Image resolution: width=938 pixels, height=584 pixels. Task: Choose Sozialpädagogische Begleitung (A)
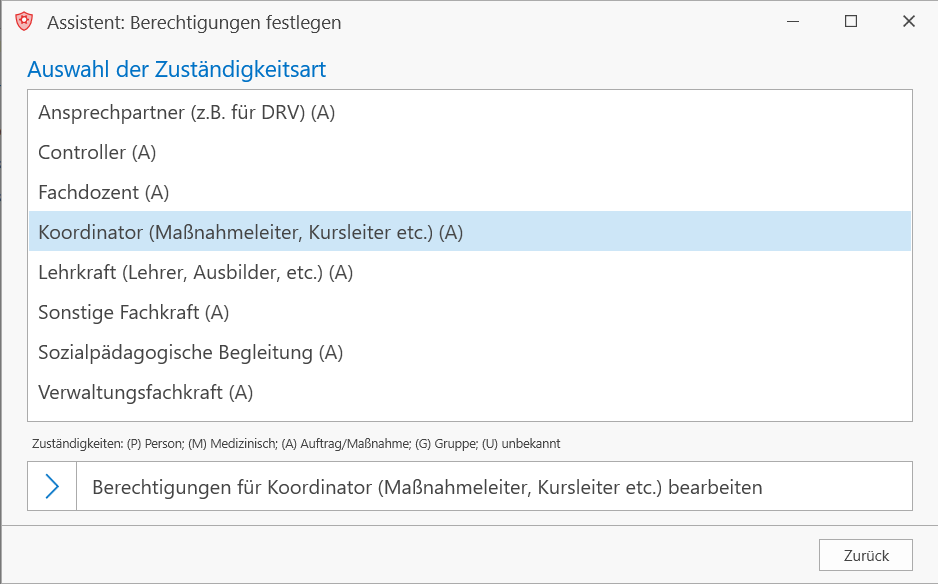[470, 352]
